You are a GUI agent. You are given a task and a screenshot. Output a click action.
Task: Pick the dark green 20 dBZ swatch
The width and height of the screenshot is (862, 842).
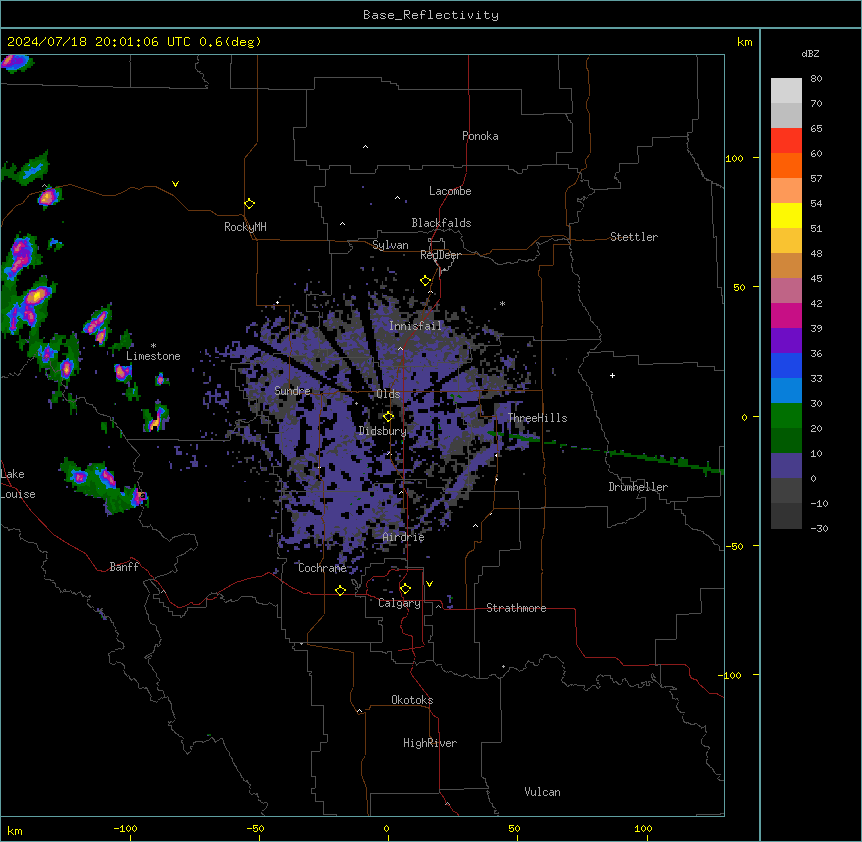pos(786,440)
